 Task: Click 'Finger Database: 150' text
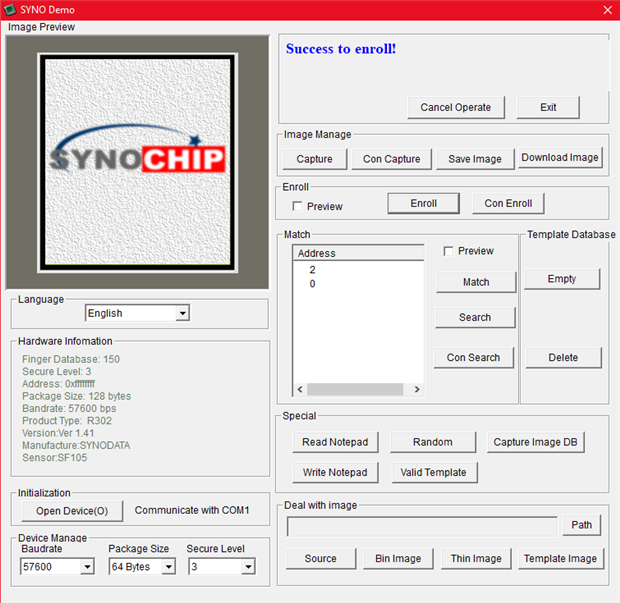pos(71,359)
